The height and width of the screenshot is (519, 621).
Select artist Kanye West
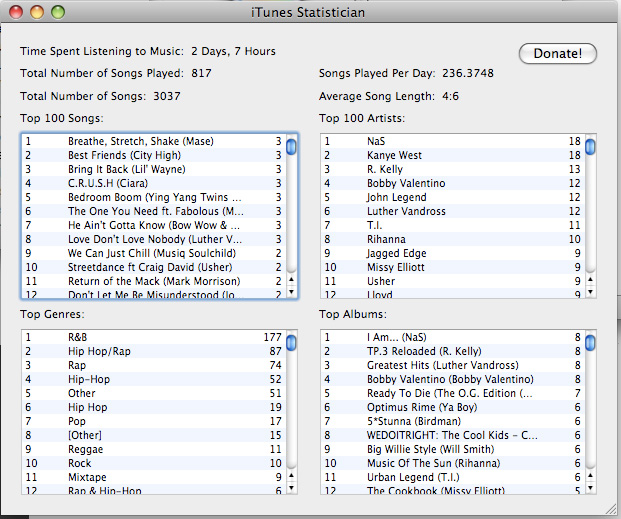[x=453, y=155]
